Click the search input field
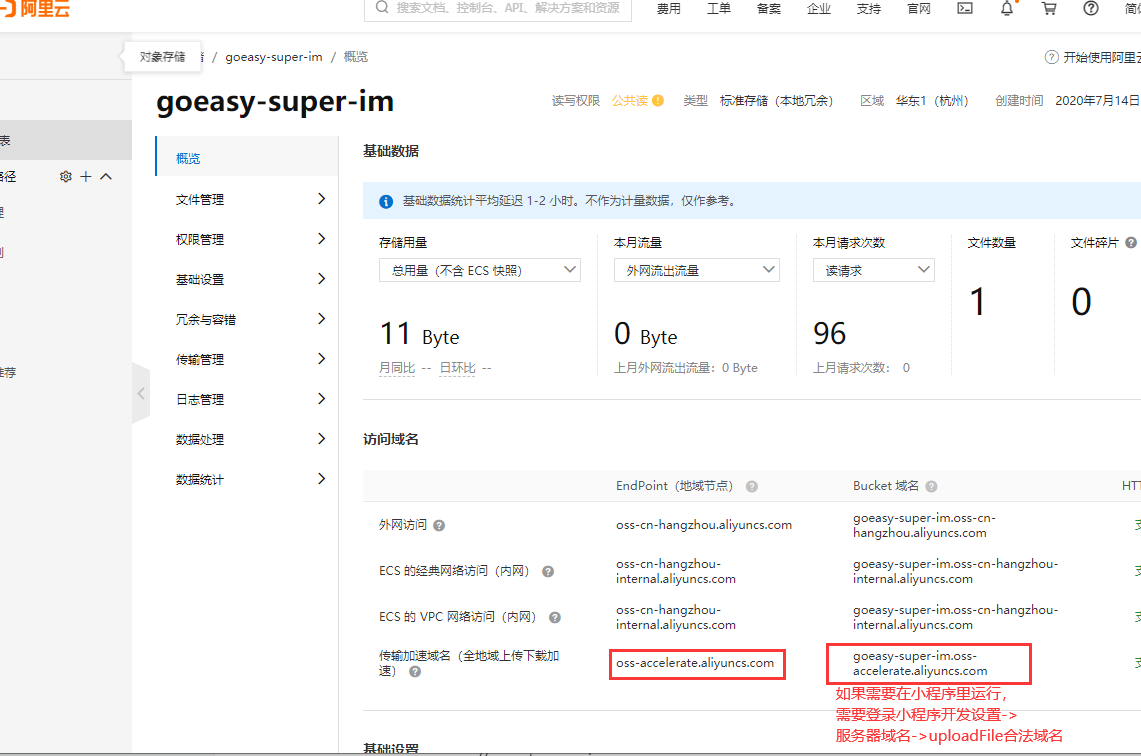 click(x=507, y=8)
